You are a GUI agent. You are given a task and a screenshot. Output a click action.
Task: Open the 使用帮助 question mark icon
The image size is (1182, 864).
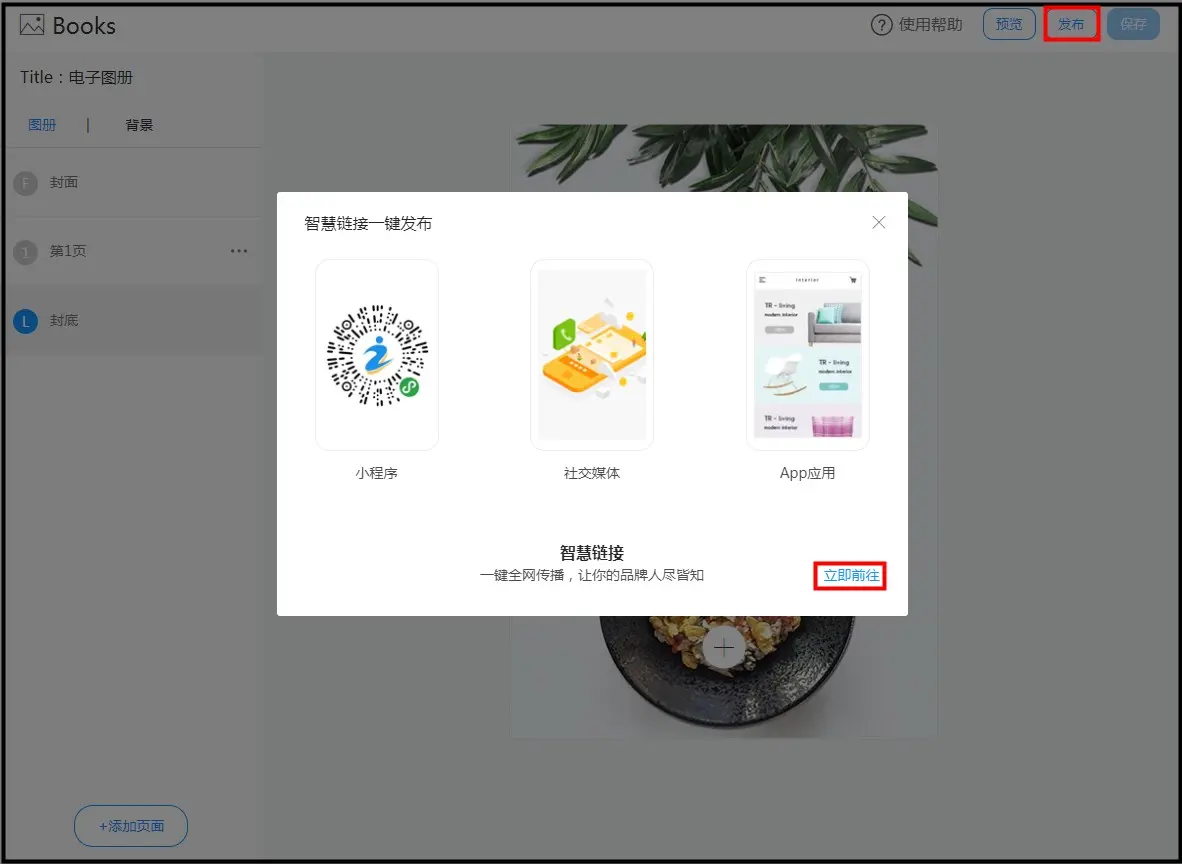(x=881, y=25)
